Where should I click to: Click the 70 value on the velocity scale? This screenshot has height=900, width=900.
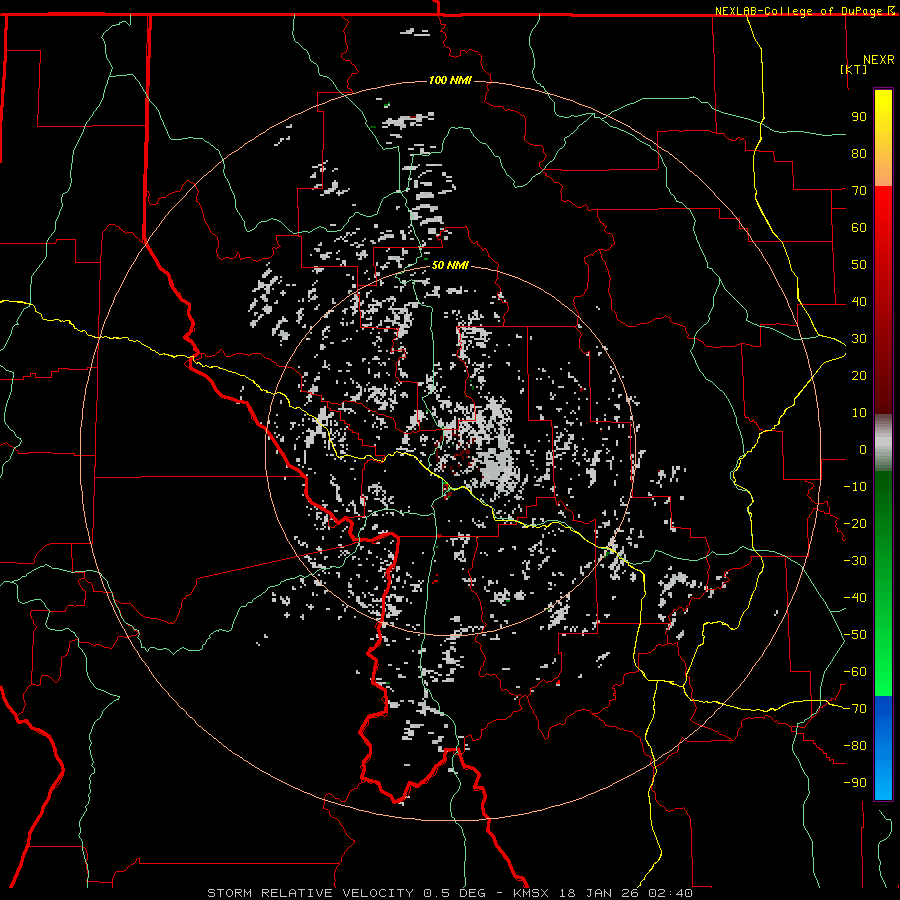click(x=859, y=191)
